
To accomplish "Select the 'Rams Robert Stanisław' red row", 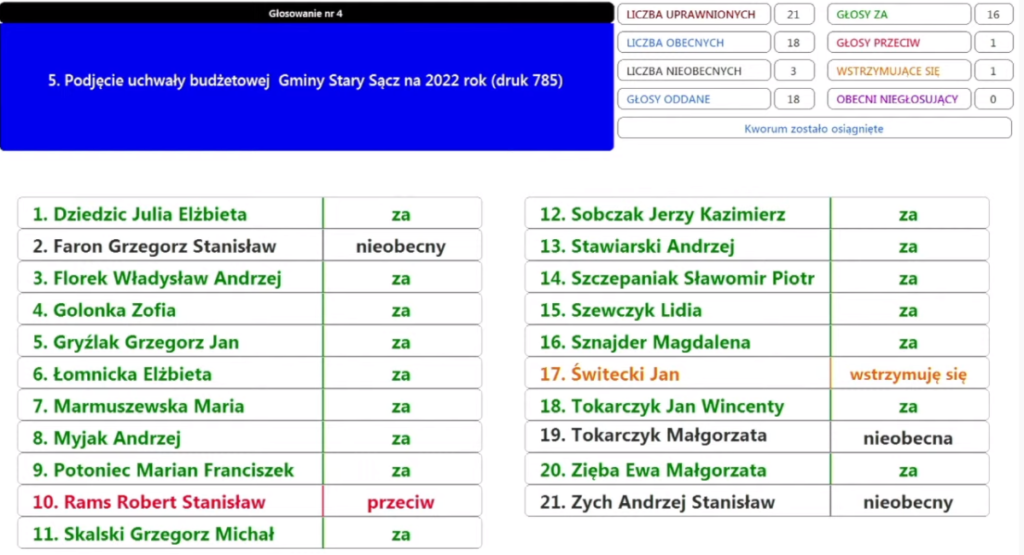I will (x=170, y=502).
